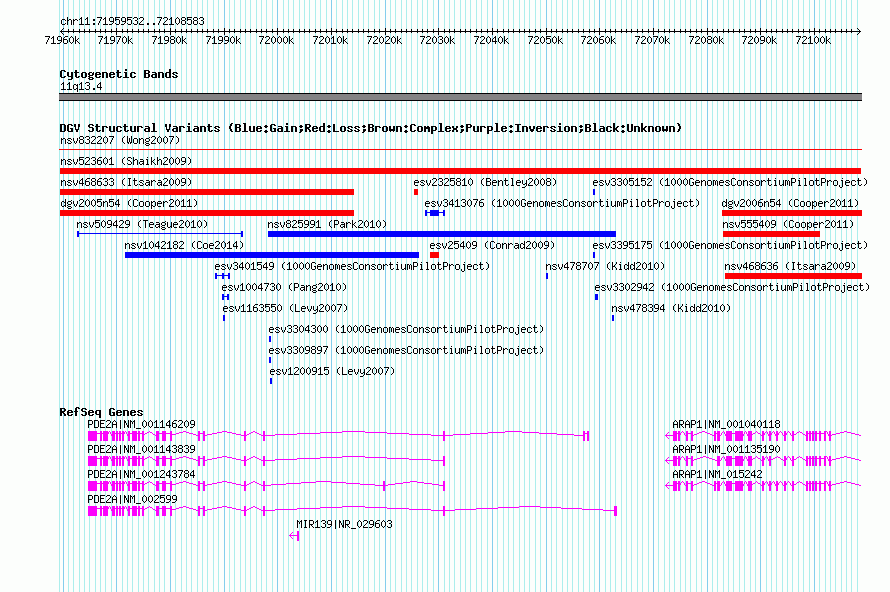Click the 11q13.4 band label

point(81,86)
